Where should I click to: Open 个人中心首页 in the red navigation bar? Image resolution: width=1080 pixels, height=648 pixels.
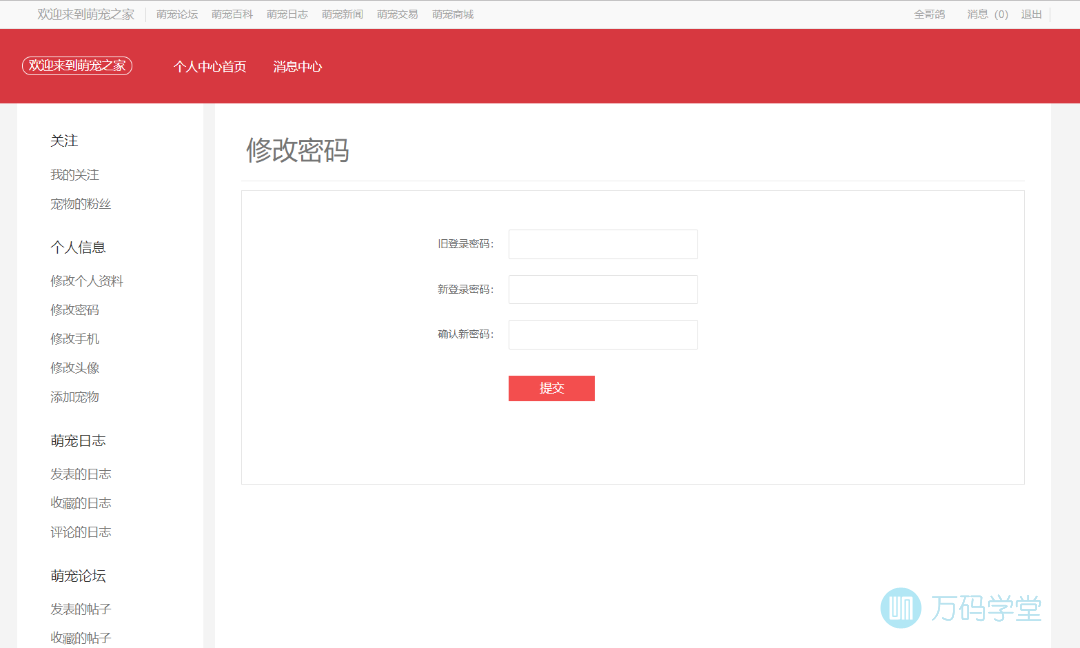(210, 67)
